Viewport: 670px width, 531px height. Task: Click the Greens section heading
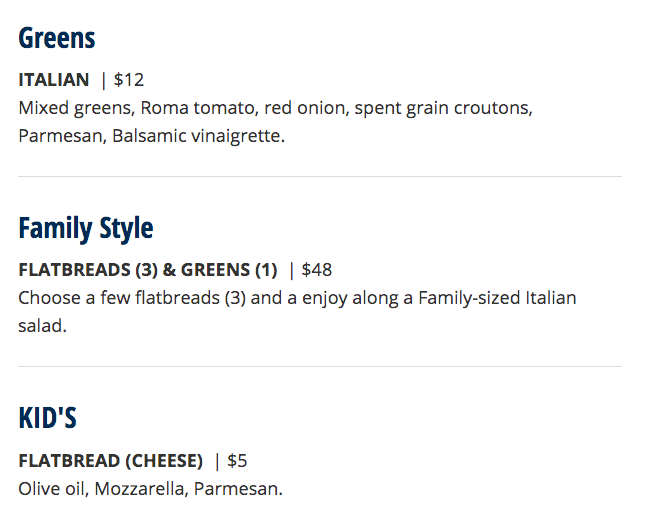click(57, 39)
